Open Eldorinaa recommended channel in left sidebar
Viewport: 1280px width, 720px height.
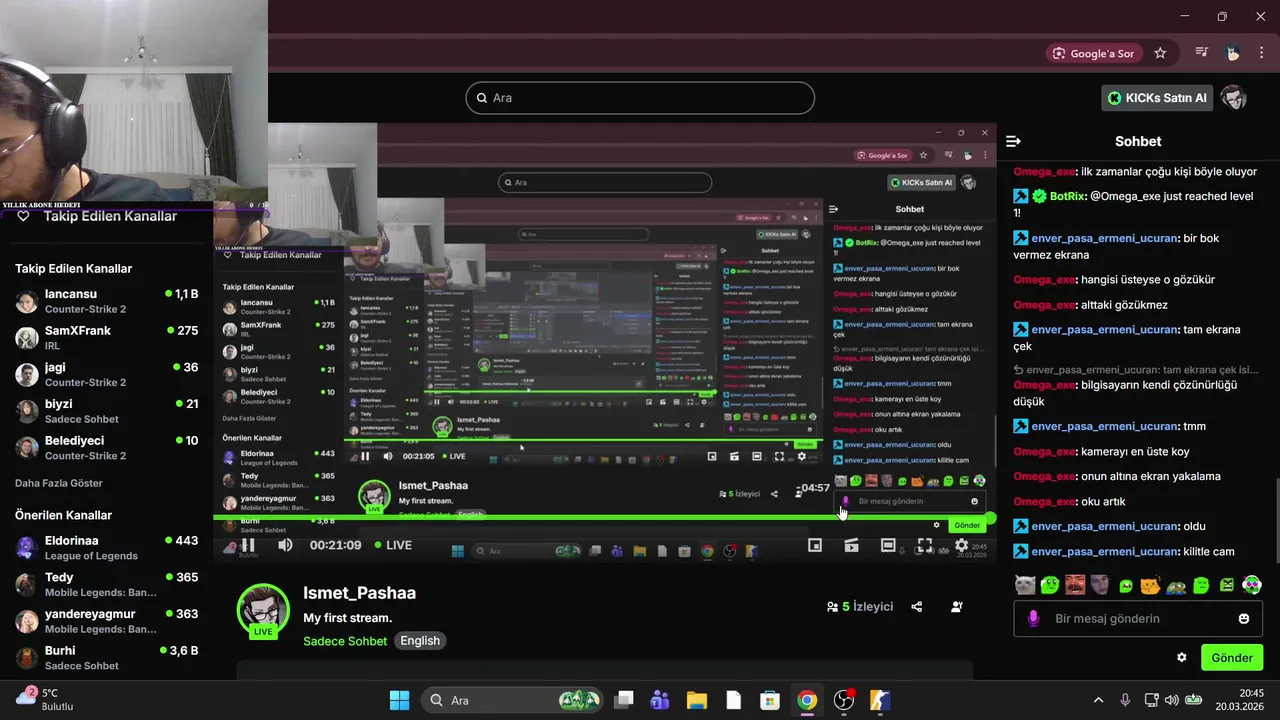click(107, 547)
